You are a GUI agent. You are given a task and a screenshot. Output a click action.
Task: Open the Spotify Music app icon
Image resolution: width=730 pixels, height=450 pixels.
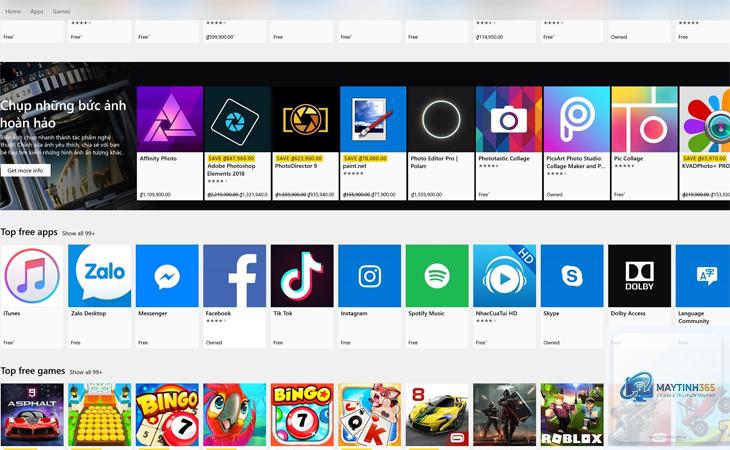pos(437,276)
